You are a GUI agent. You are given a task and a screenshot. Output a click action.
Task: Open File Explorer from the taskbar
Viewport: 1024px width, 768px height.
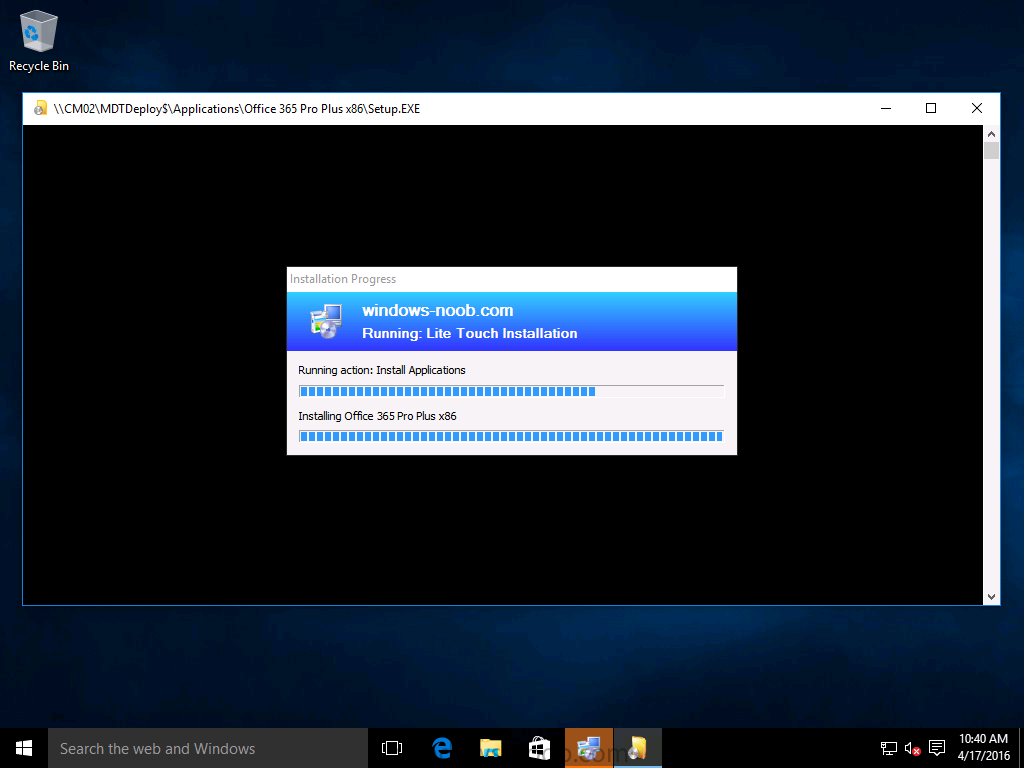(x=490, y=748)
